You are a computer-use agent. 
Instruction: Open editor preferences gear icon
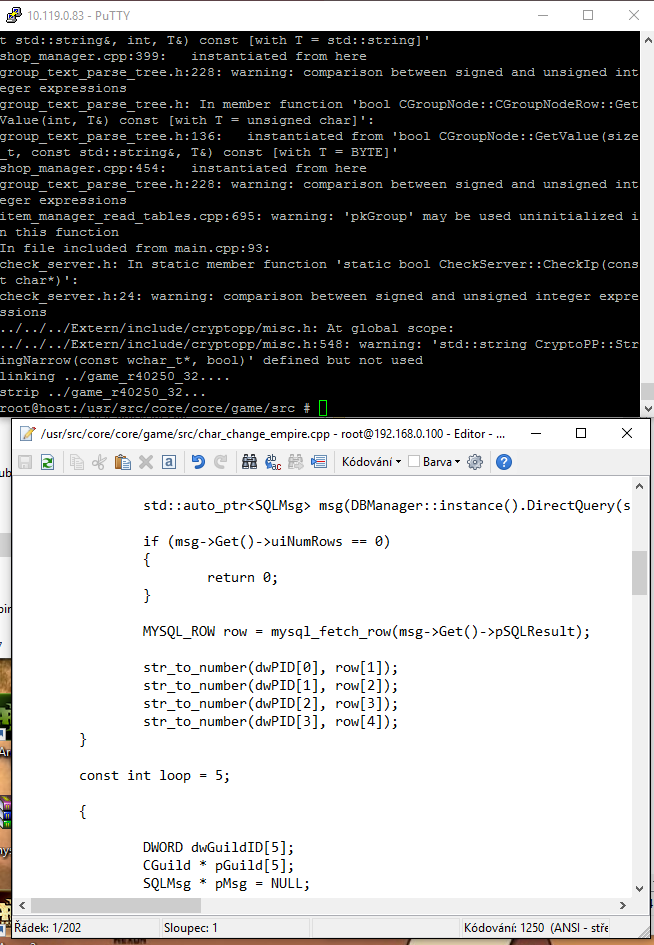[x=475, y=462]
